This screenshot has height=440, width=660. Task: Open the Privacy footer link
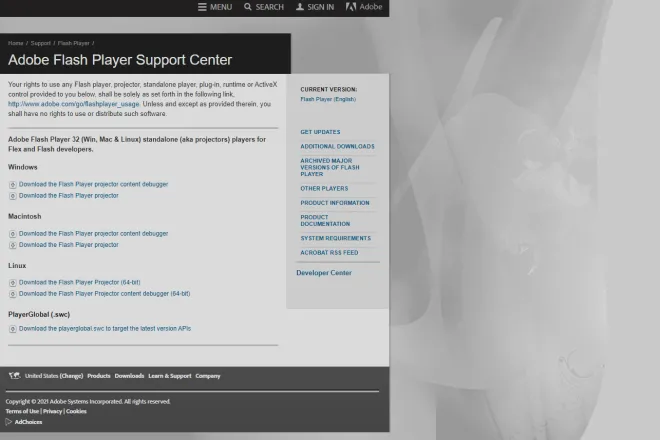click(53, 411)
